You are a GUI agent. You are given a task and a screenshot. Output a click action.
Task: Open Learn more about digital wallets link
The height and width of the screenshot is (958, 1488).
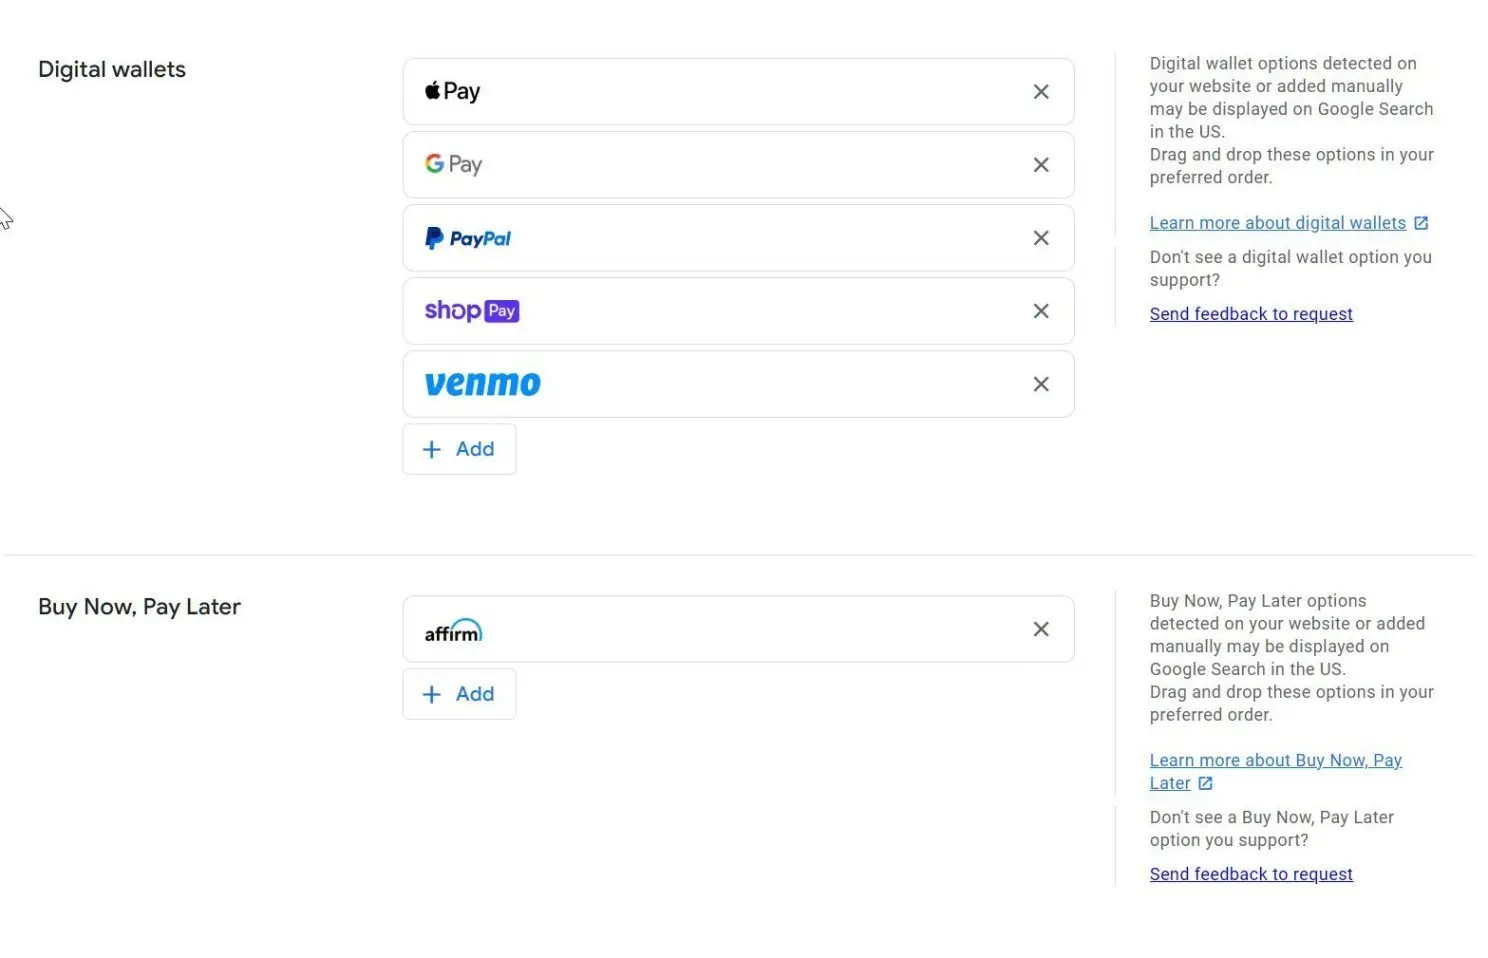pyautogui.click(x=1277, y=223)
